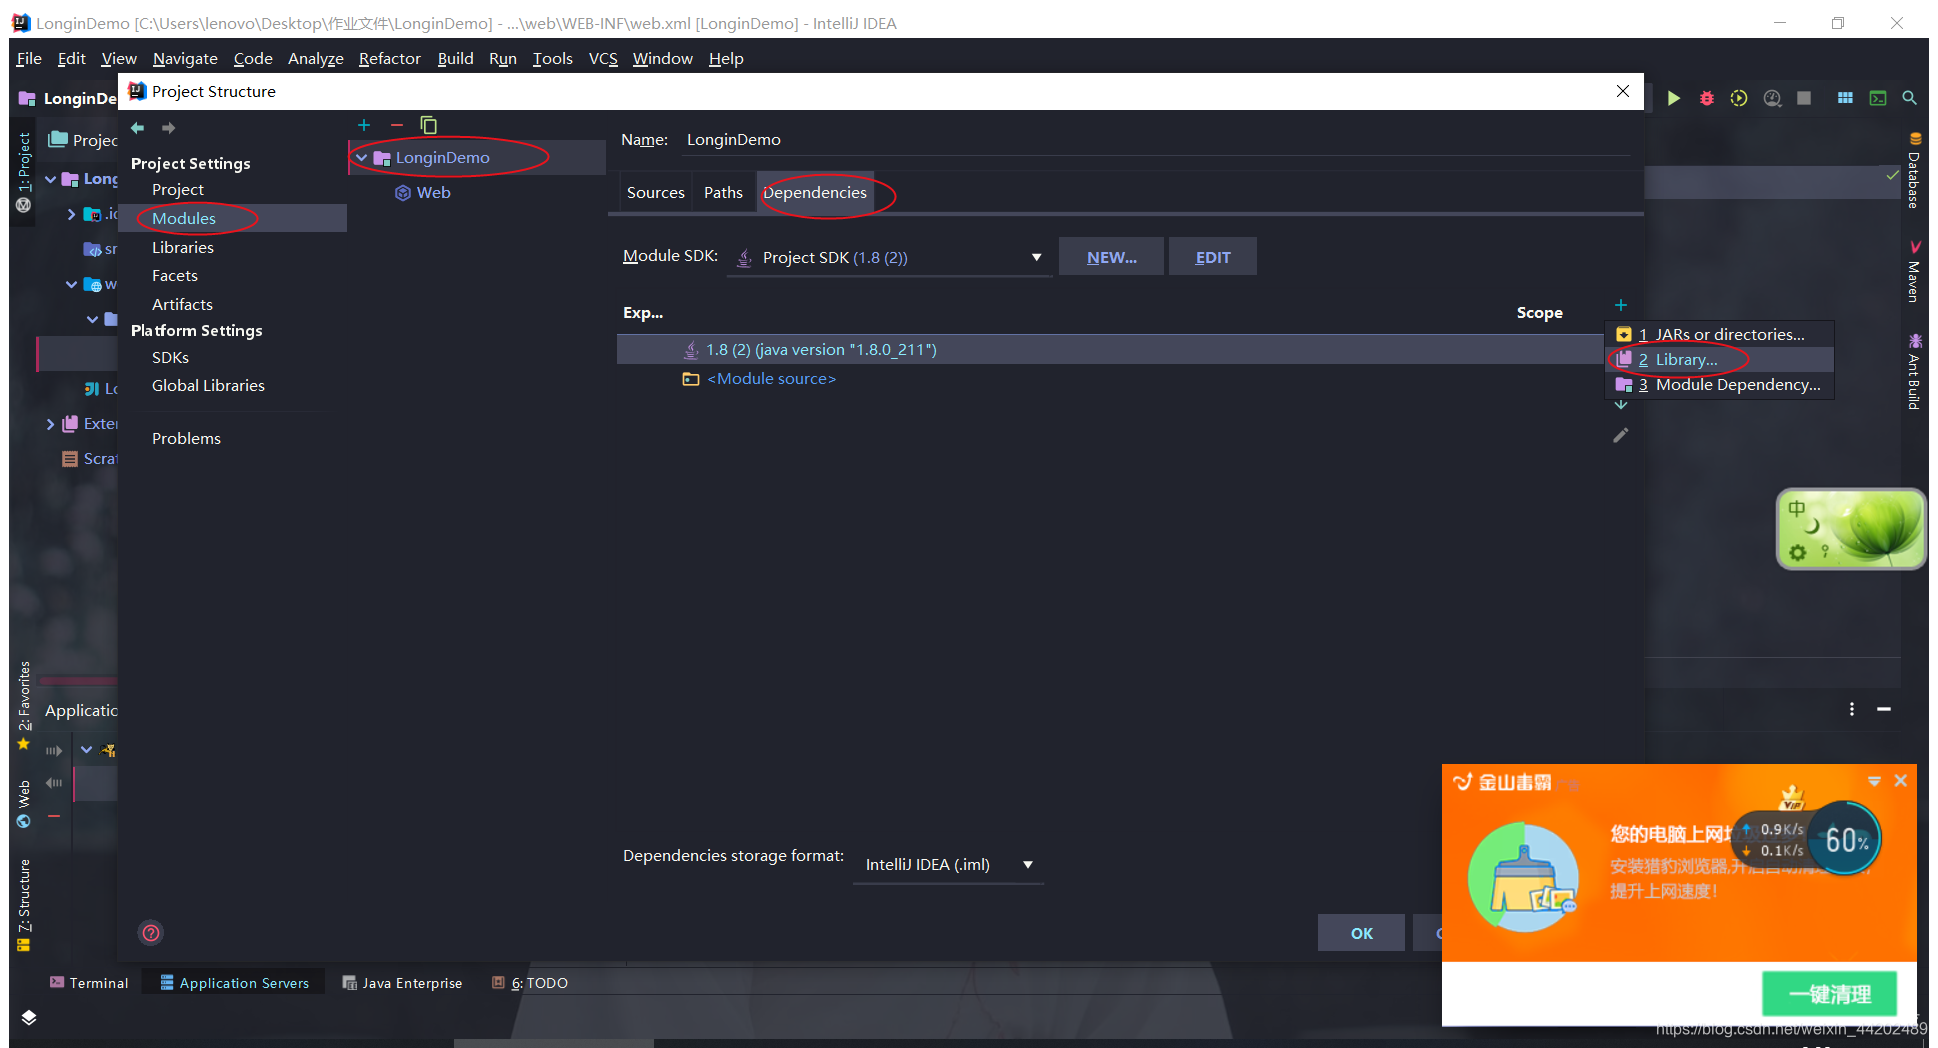Copy the selected module with the copy icon

pos(428,125)
